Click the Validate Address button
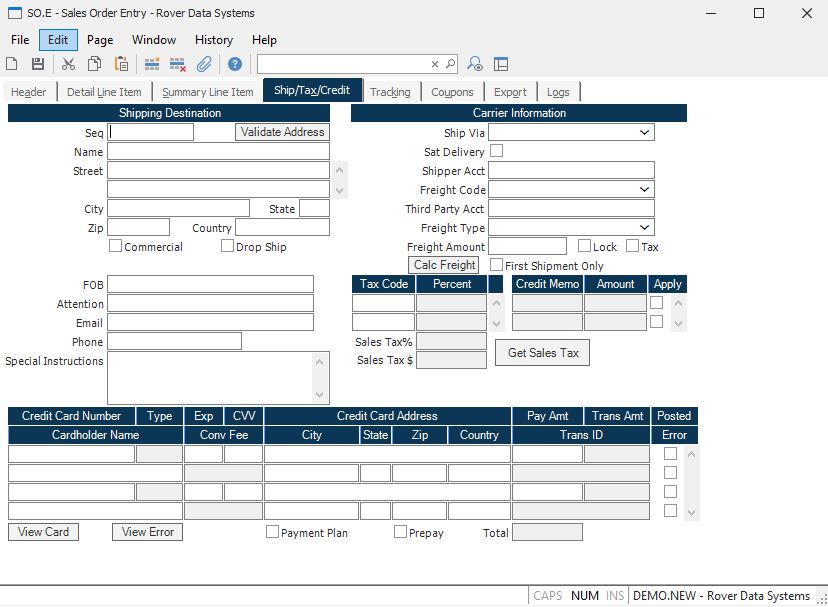Screen dimensions: 828x607 pos(282,132)
